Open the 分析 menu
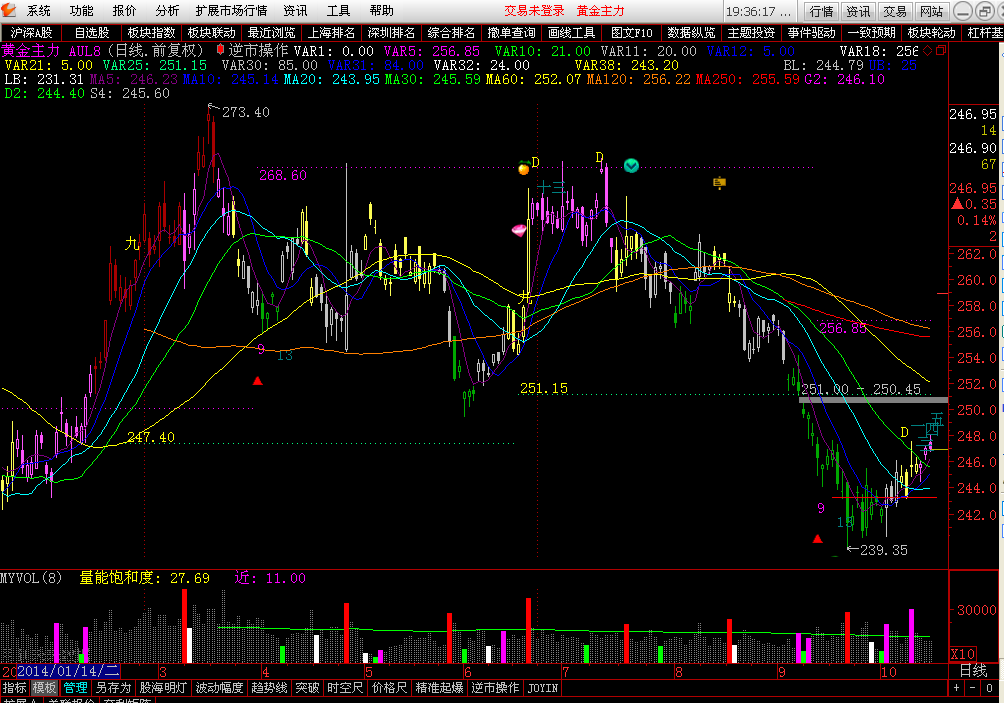This screenshot has height=703, width=1004. click(x=168, y=11)
